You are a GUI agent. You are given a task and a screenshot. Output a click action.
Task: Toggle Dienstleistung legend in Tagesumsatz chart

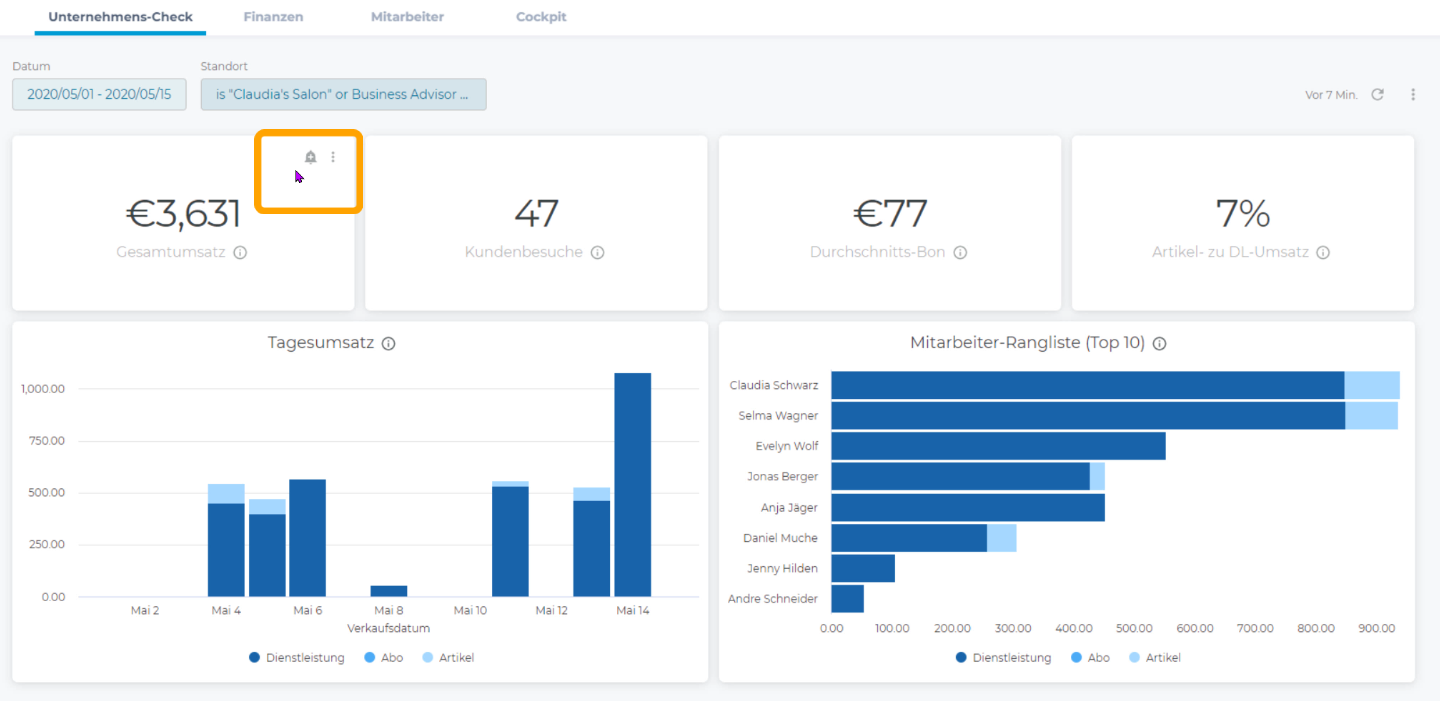click(x=297, y=658)
